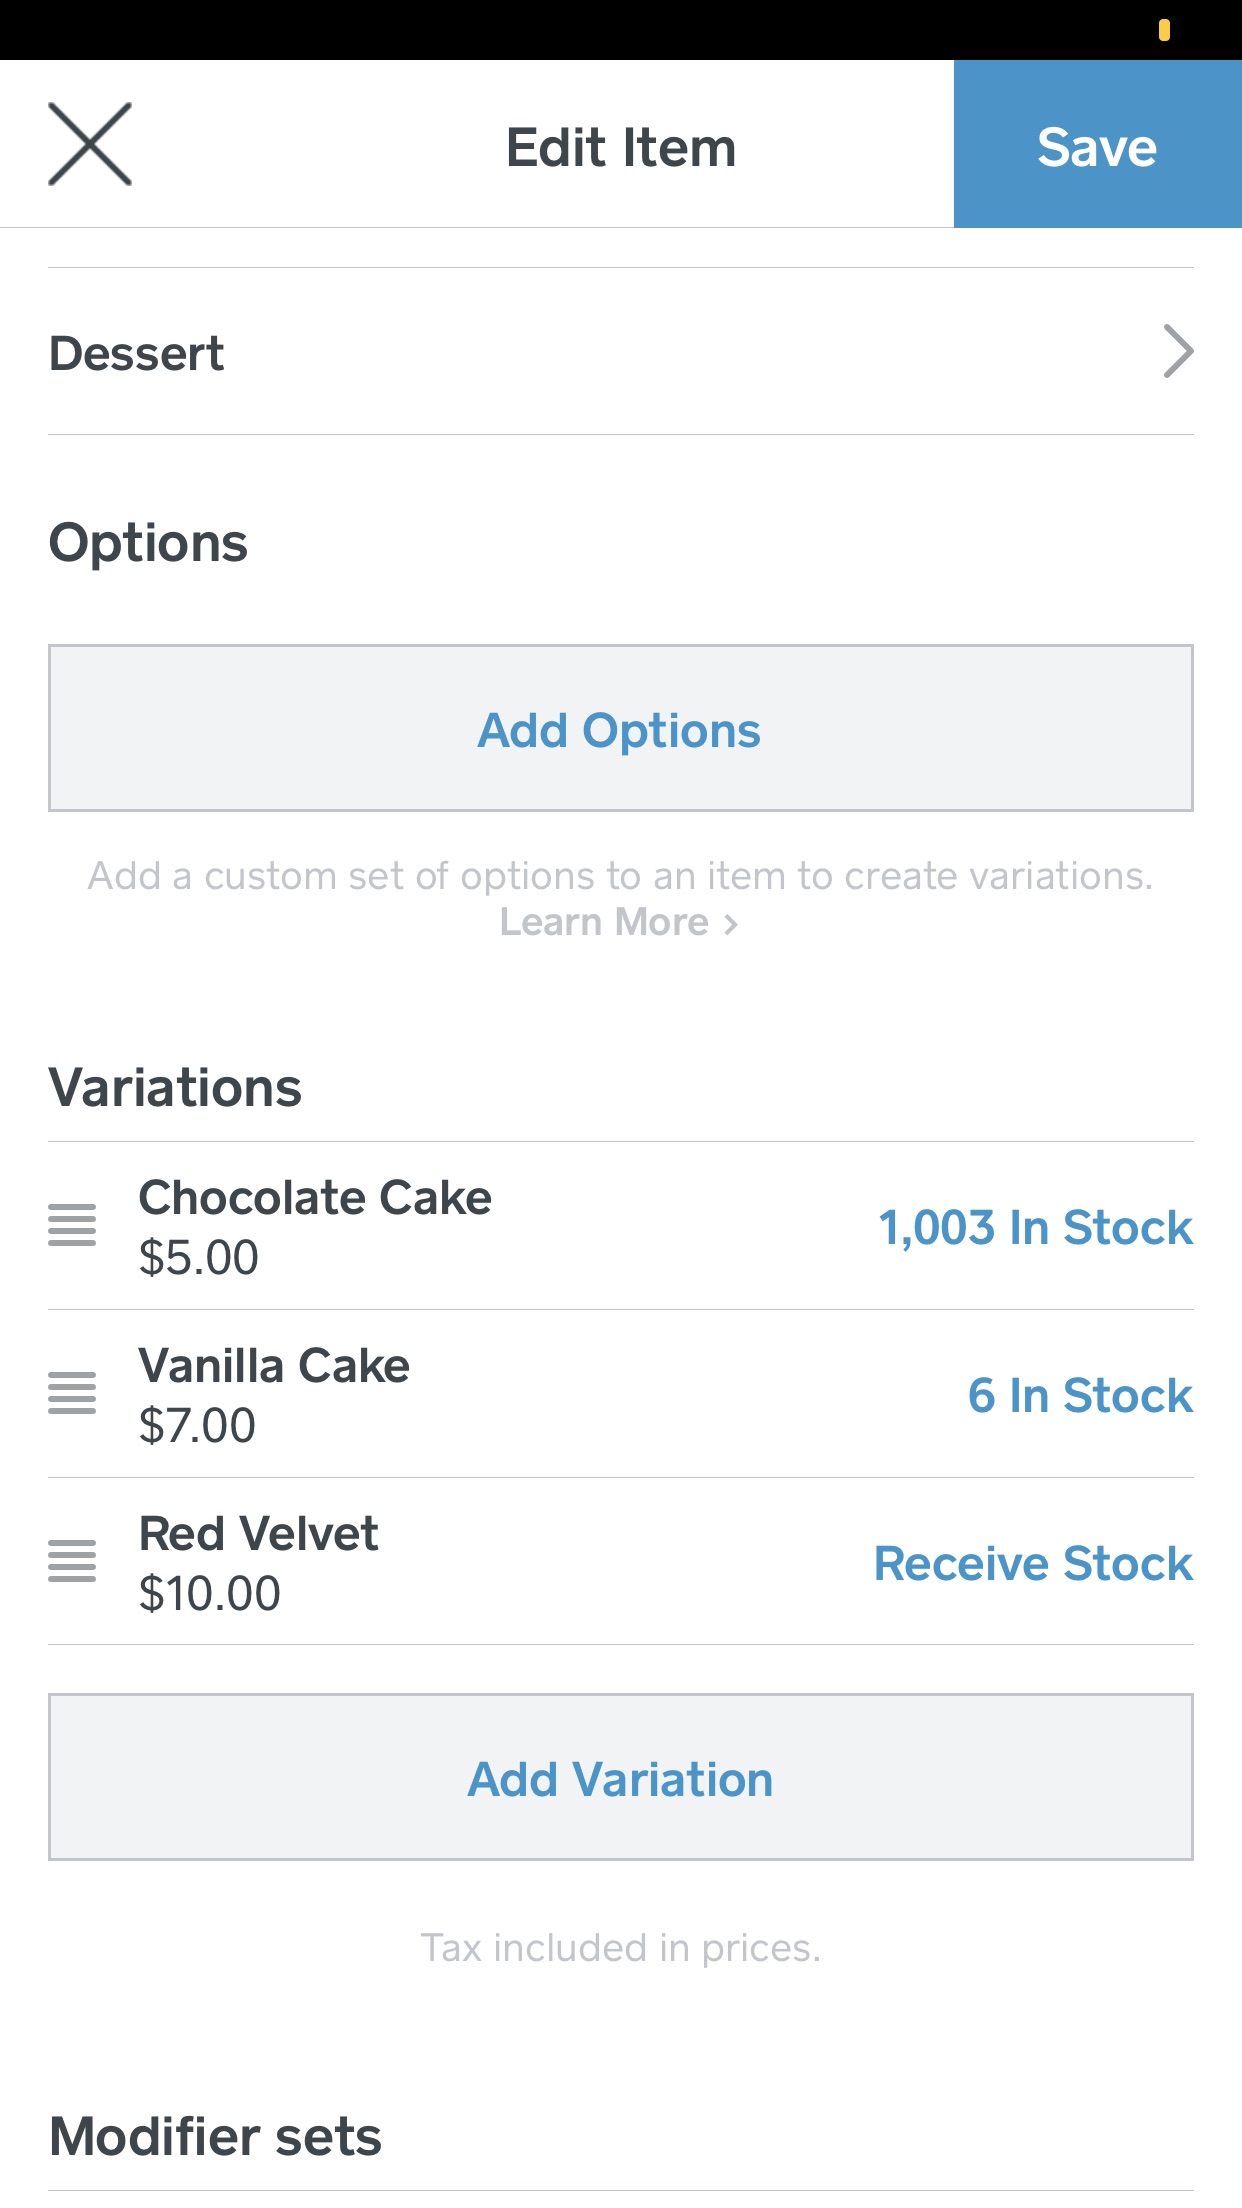Open Chocolate Cake 1,003 In Stock
Screen dimensions: 1242x2208
coord(1035,1227)
